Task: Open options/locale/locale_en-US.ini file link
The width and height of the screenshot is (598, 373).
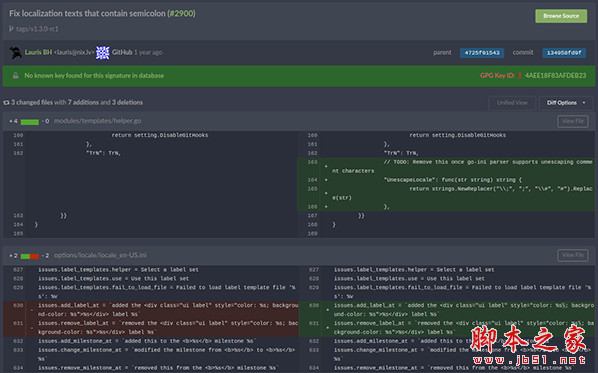Action: 100,255
